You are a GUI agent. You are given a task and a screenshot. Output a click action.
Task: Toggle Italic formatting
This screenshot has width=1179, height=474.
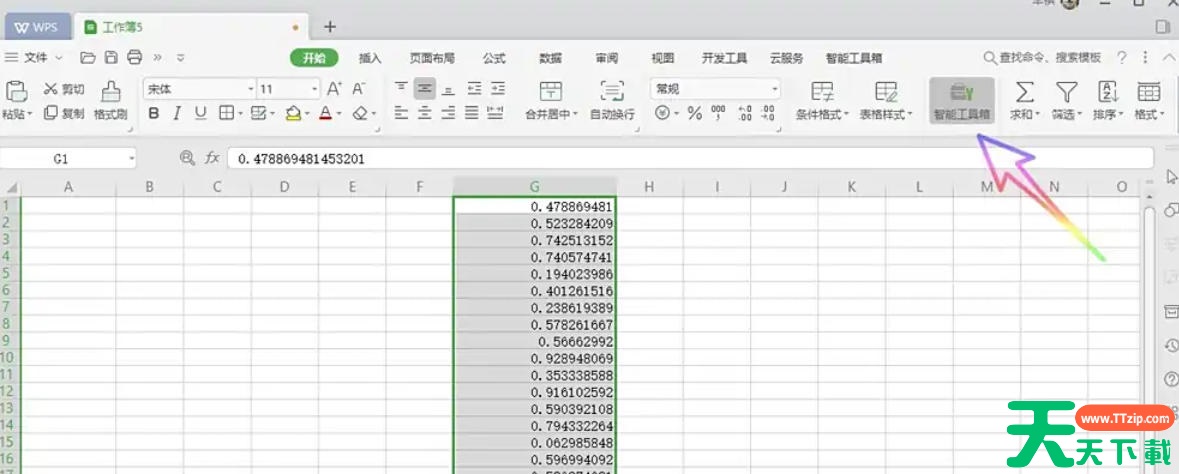point(177,113)
